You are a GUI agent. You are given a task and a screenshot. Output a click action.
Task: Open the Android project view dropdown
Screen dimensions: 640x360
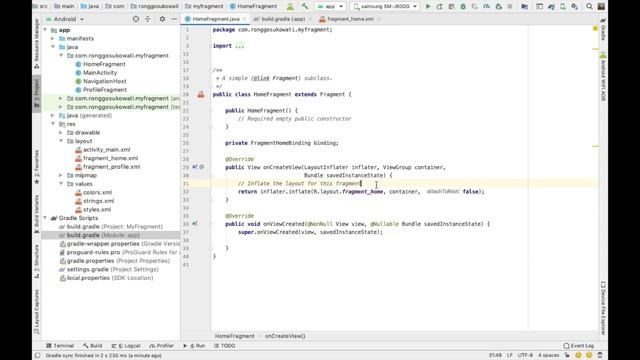65,19
